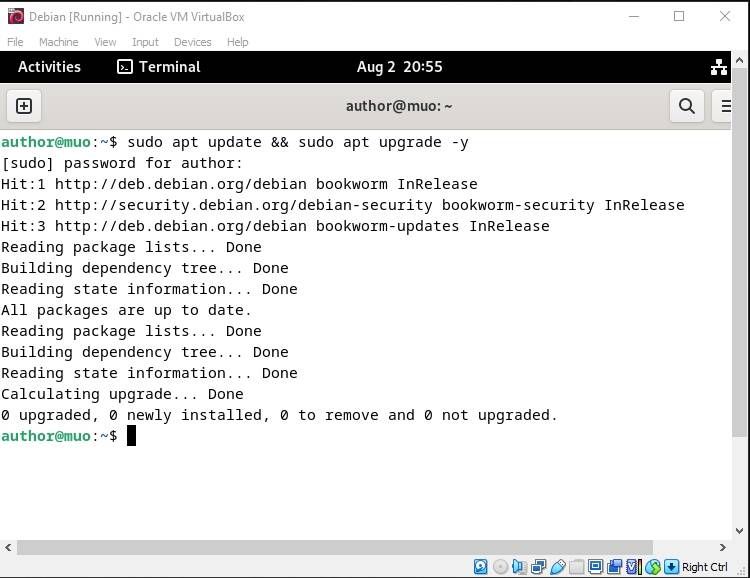This screenshot has height=578, width=750.
Task: Click the vertical scrollbar thumb
Action: 739,252
